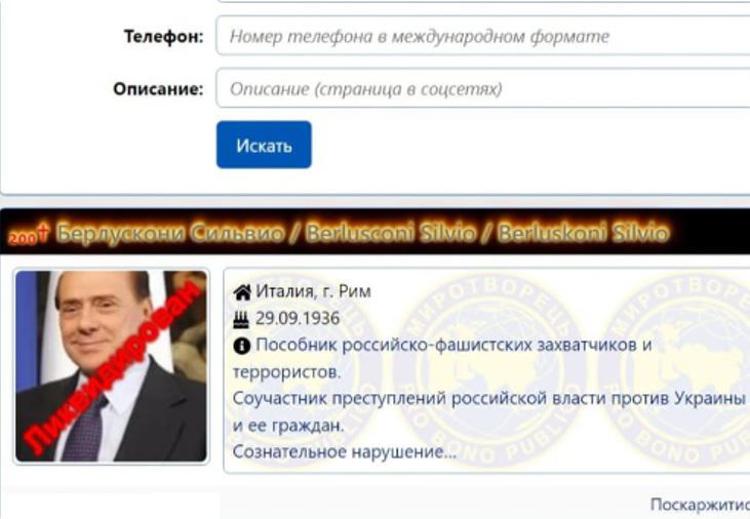Click the birthday cake icon by date

242,319
